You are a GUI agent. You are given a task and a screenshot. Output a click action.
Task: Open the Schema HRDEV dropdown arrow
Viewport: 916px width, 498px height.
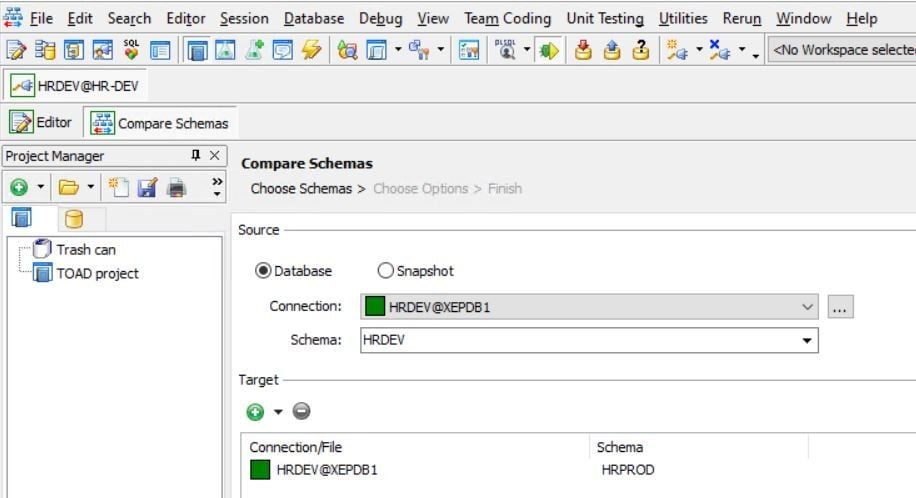(807, 341)
